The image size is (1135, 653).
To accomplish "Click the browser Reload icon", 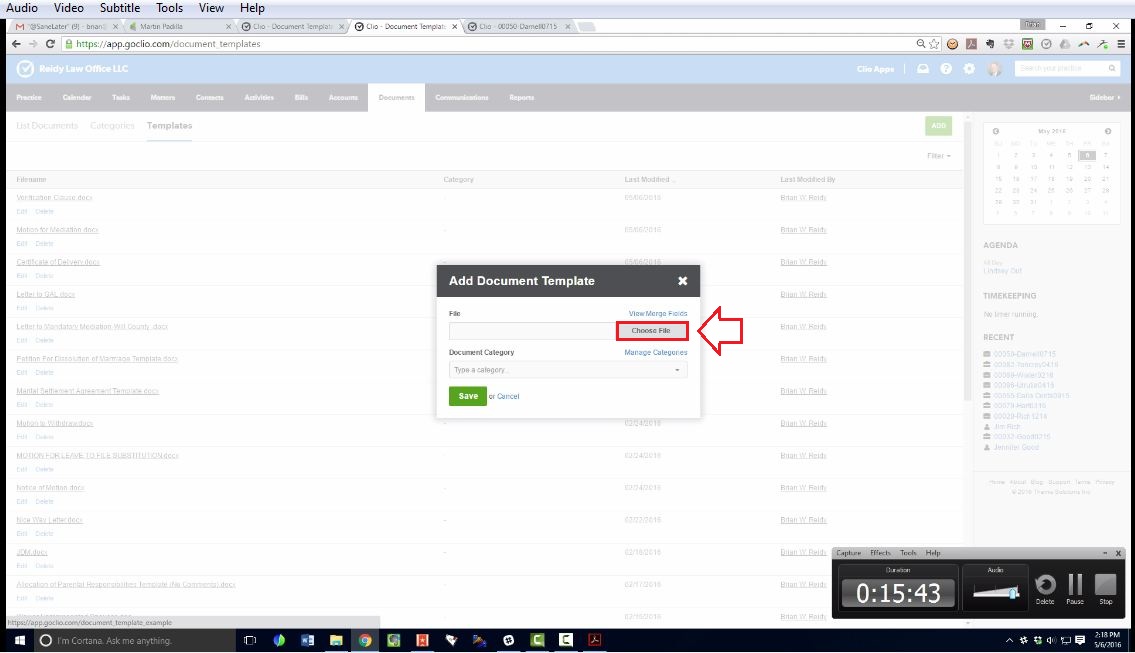I will click(50, 44).
